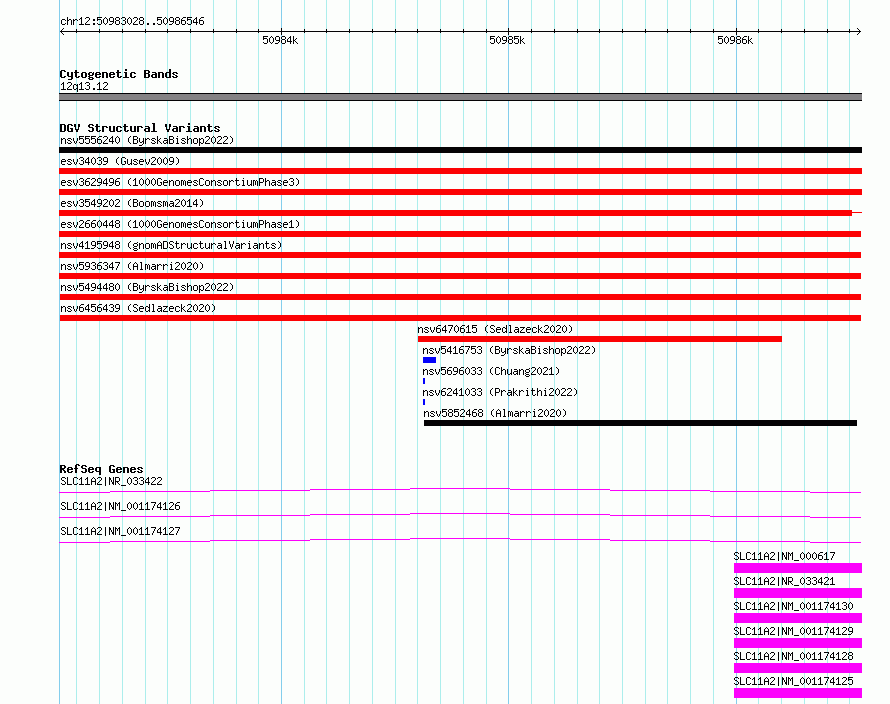
Task: Open variant nsv6456439 (Sedlazeck2020) label
Action: (x=138, y=308)
